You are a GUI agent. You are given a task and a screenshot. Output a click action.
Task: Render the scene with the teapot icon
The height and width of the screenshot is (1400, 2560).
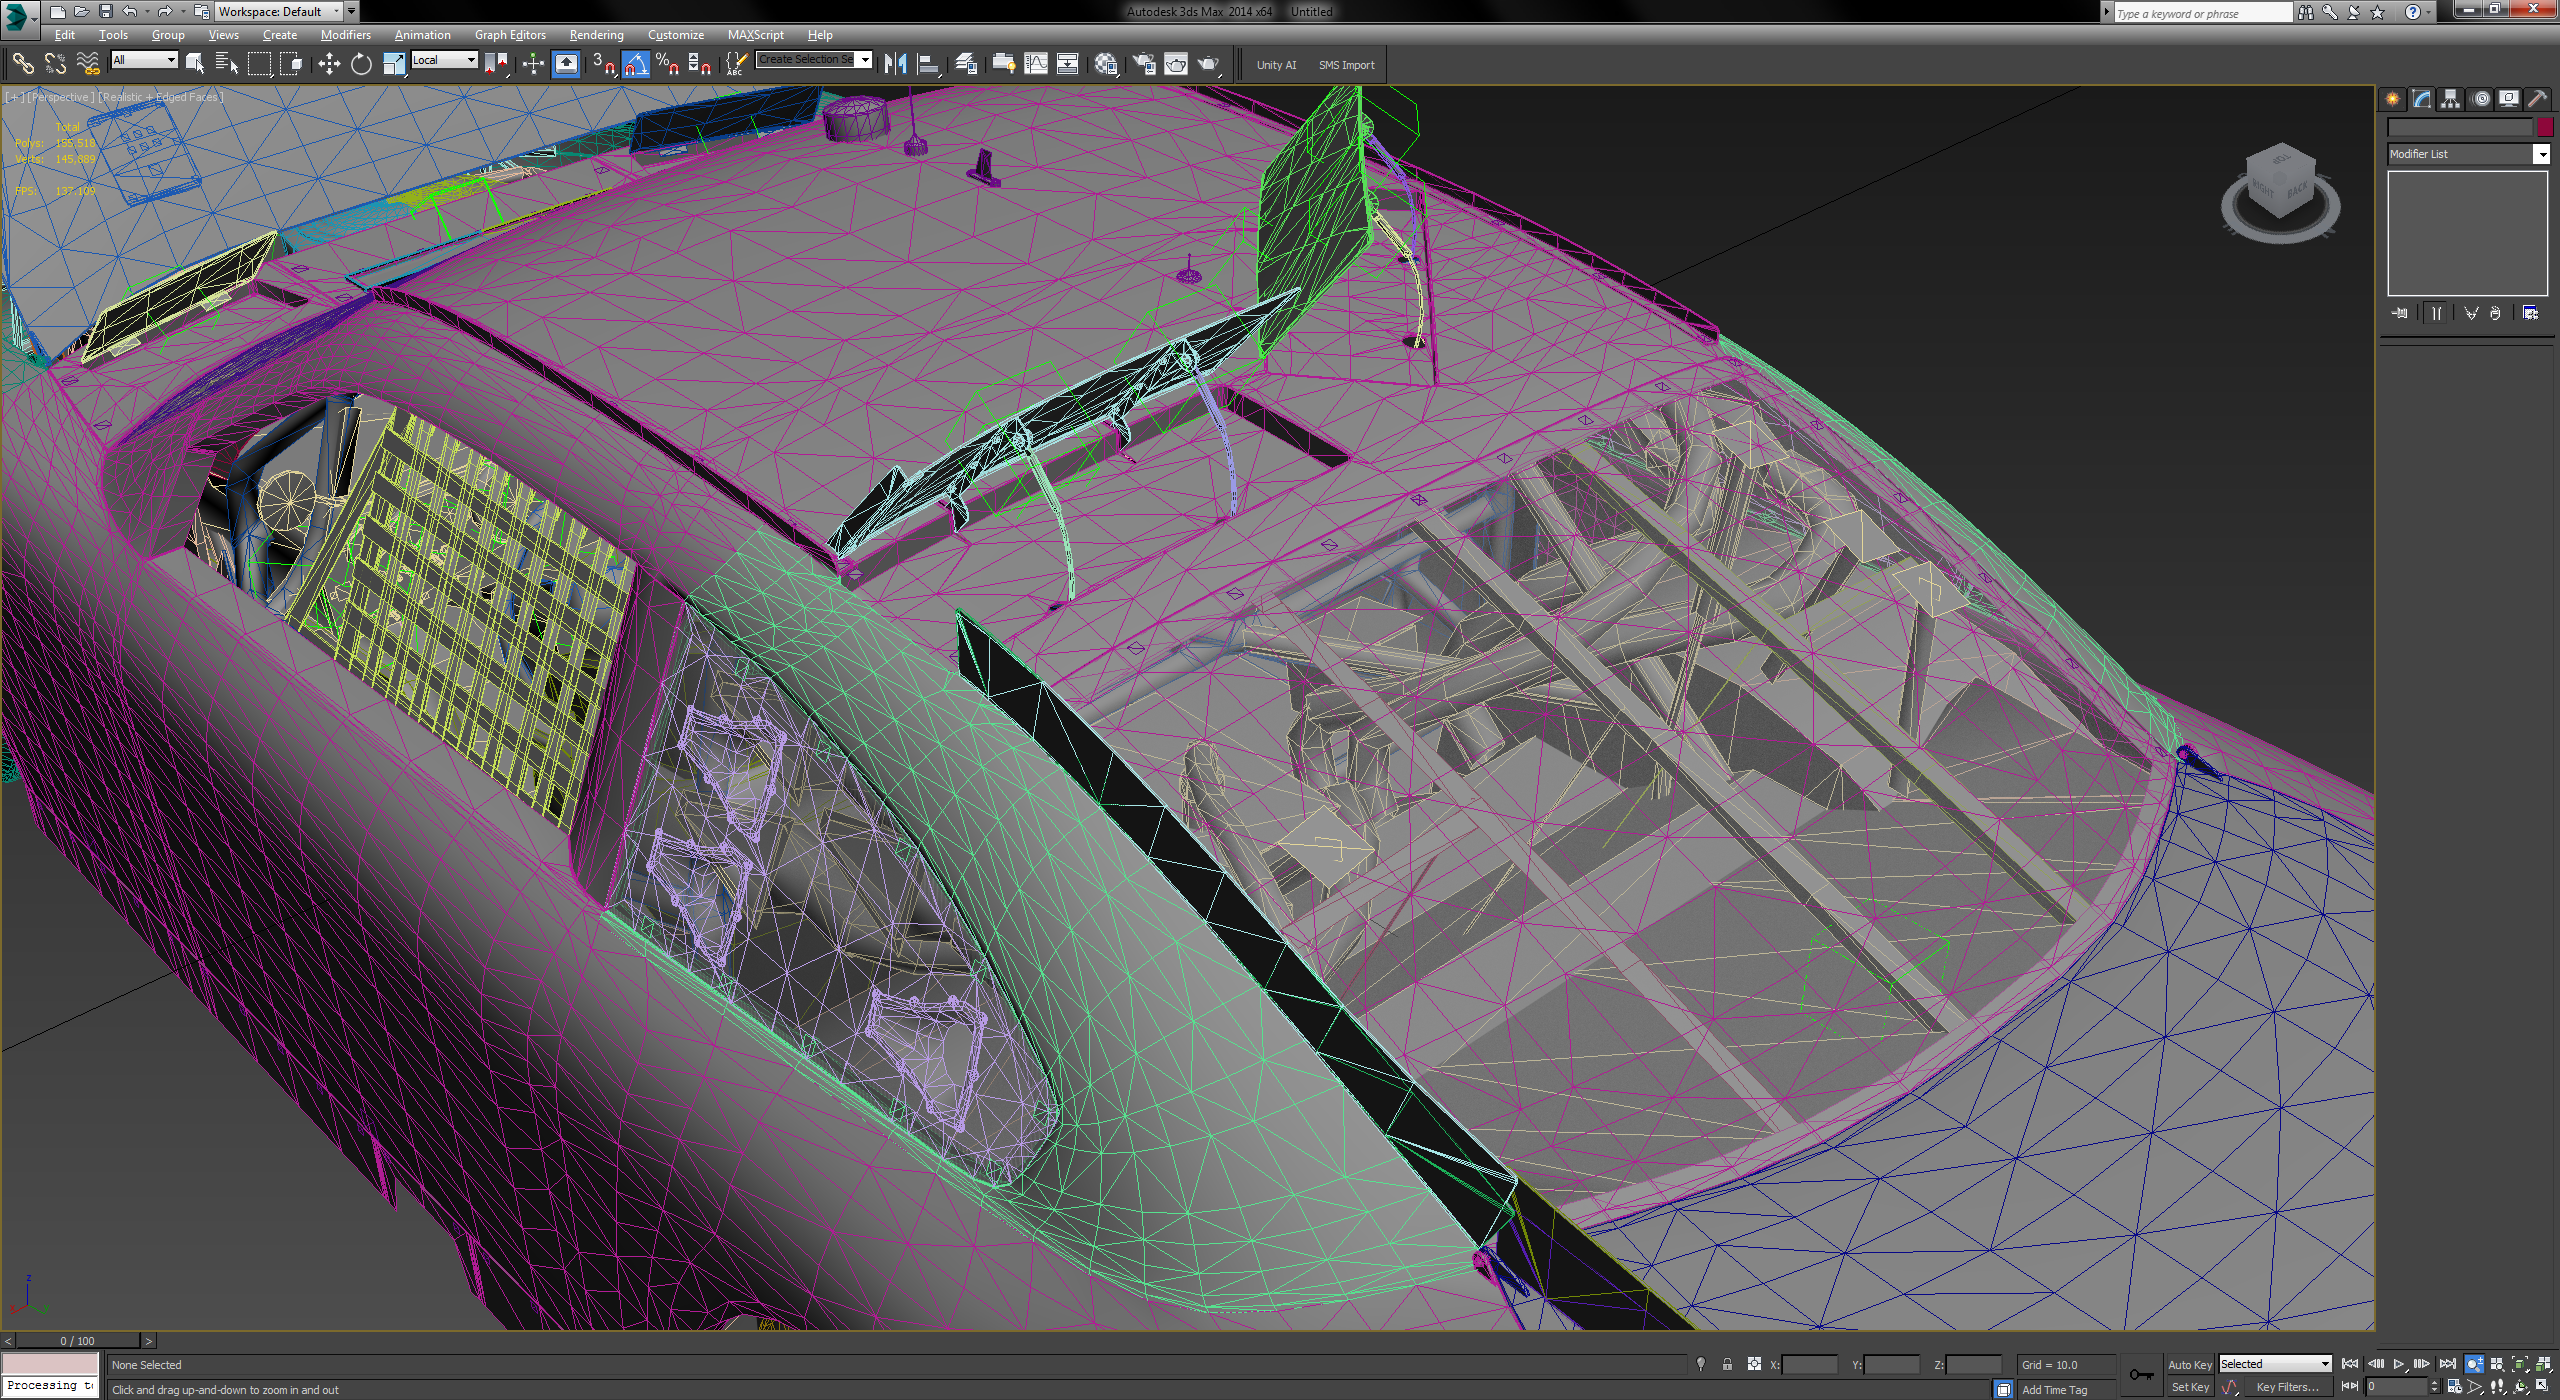pos(1207,63)
